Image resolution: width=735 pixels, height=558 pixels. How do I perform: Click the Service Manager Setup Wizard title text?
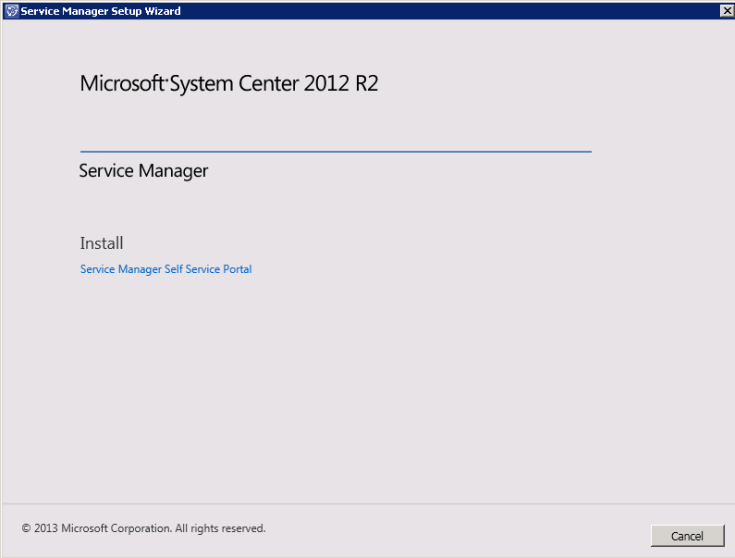tap(100, 11)
